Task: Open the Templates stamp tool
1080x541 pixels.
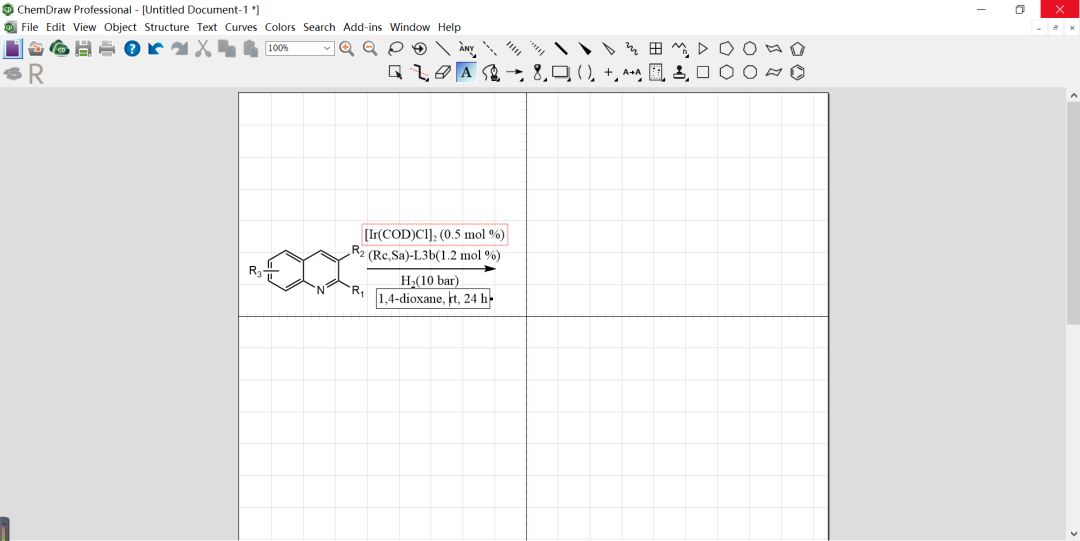Action: pyautogui.click(x=681, y=72)
